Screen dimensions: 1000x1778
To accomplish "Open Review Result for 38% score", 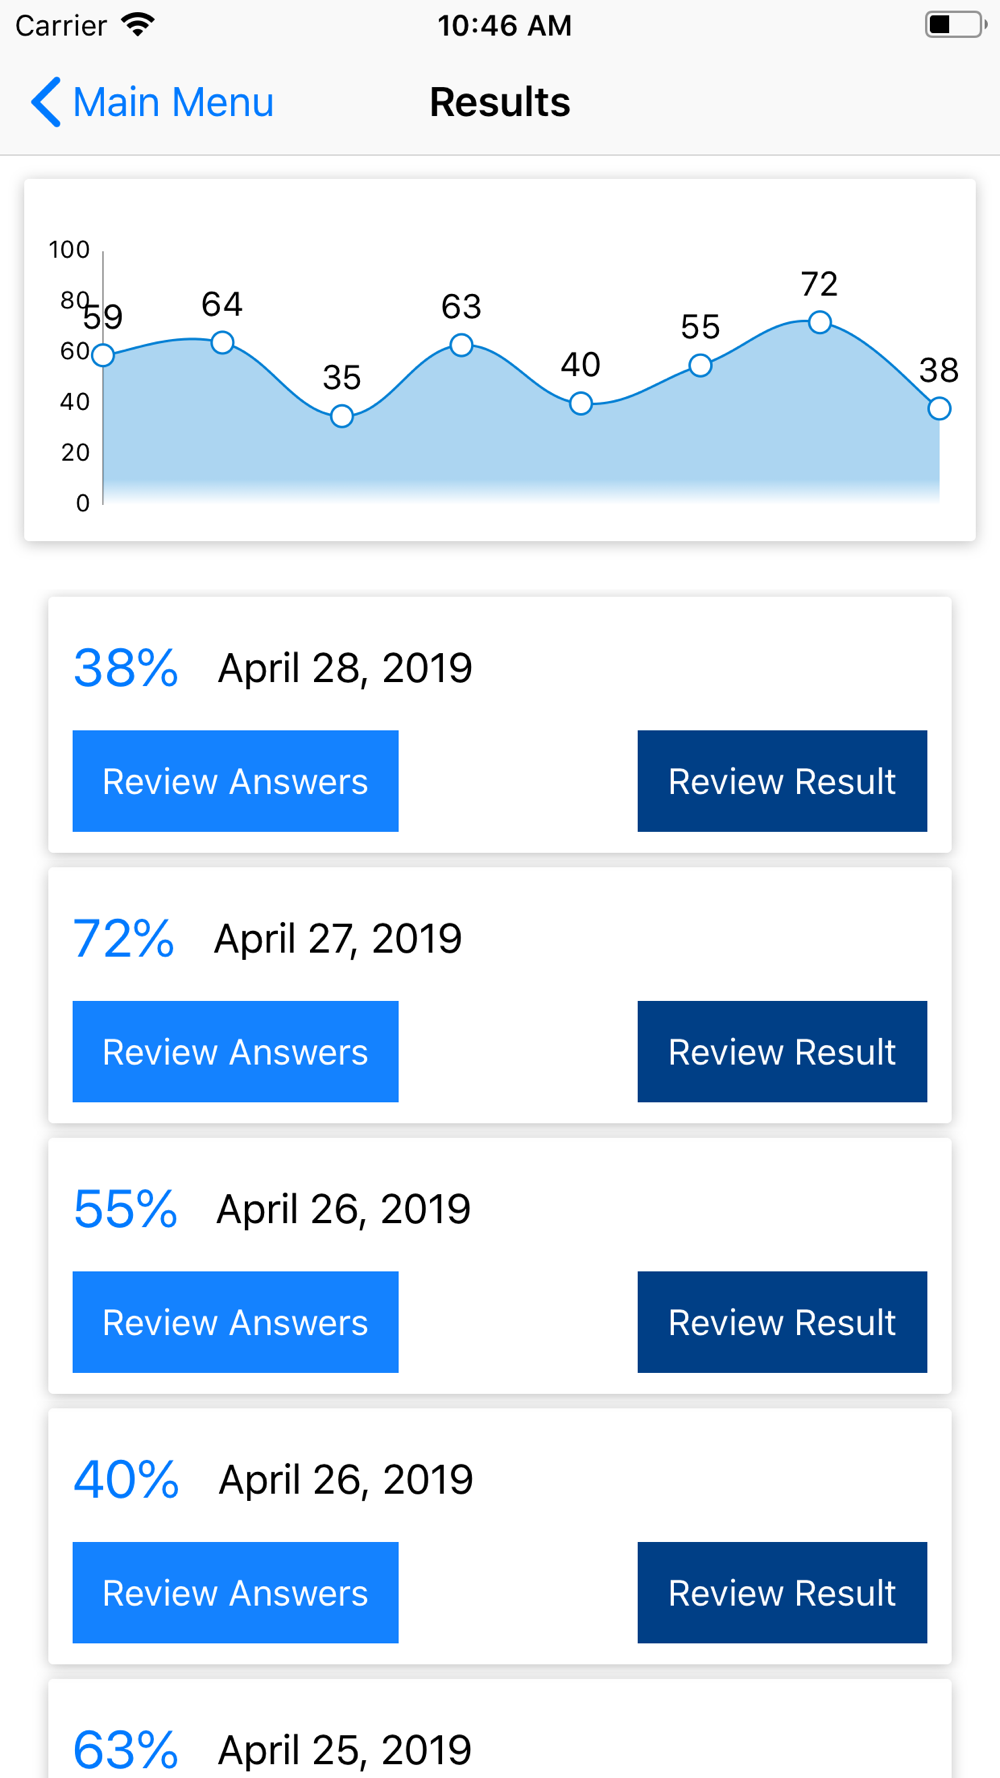I will [782, 781].
